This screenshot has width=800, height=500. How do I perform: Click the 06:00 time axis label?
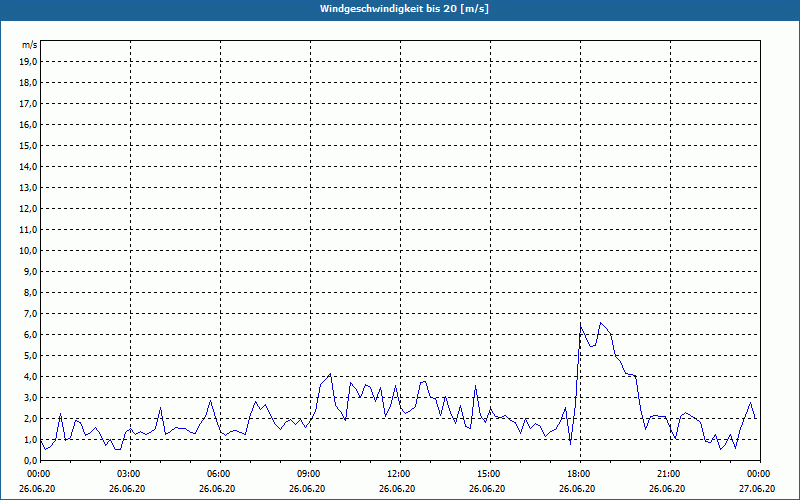(220, 474)
